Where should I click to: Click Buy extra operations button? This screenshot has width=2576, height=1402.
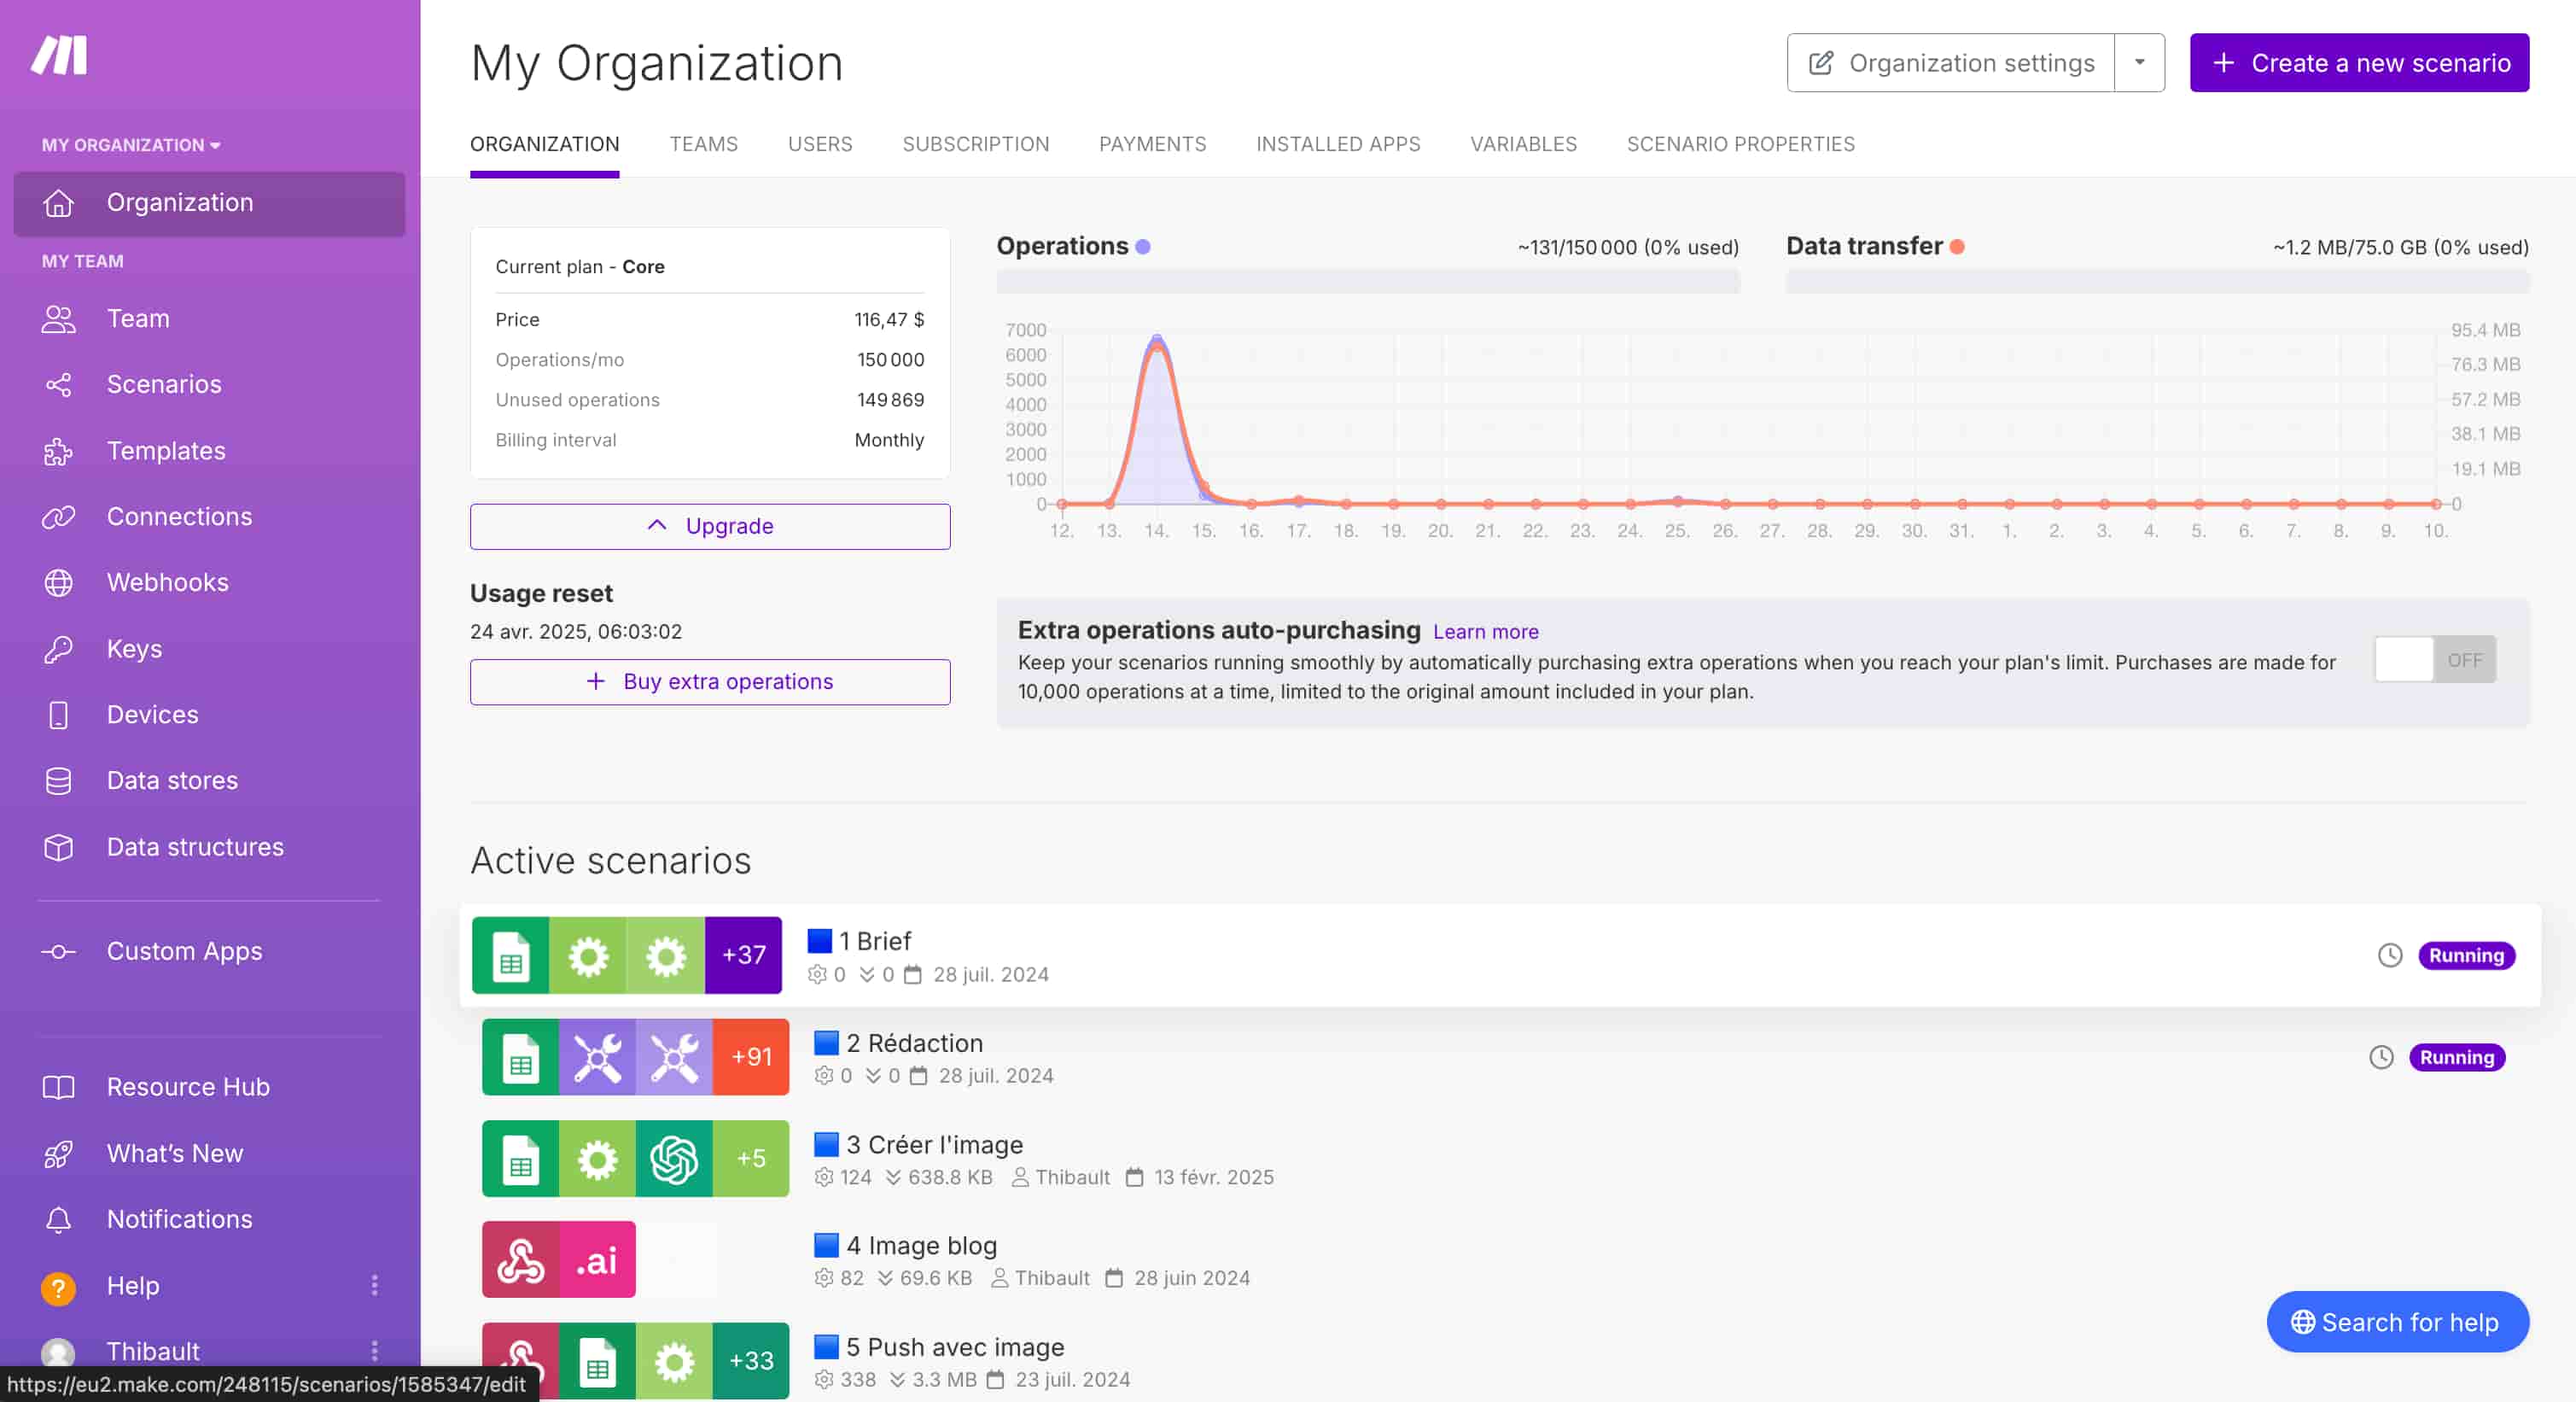coord(710,682)
